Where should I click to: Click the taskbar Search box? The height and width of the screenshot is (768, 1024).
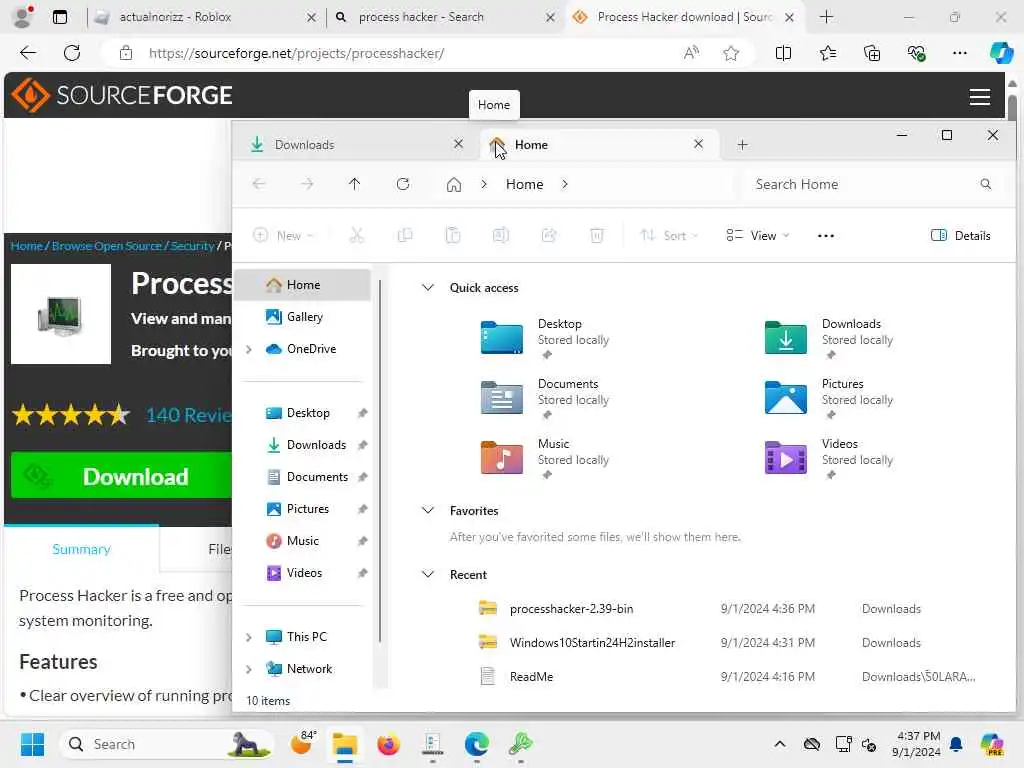167,744
